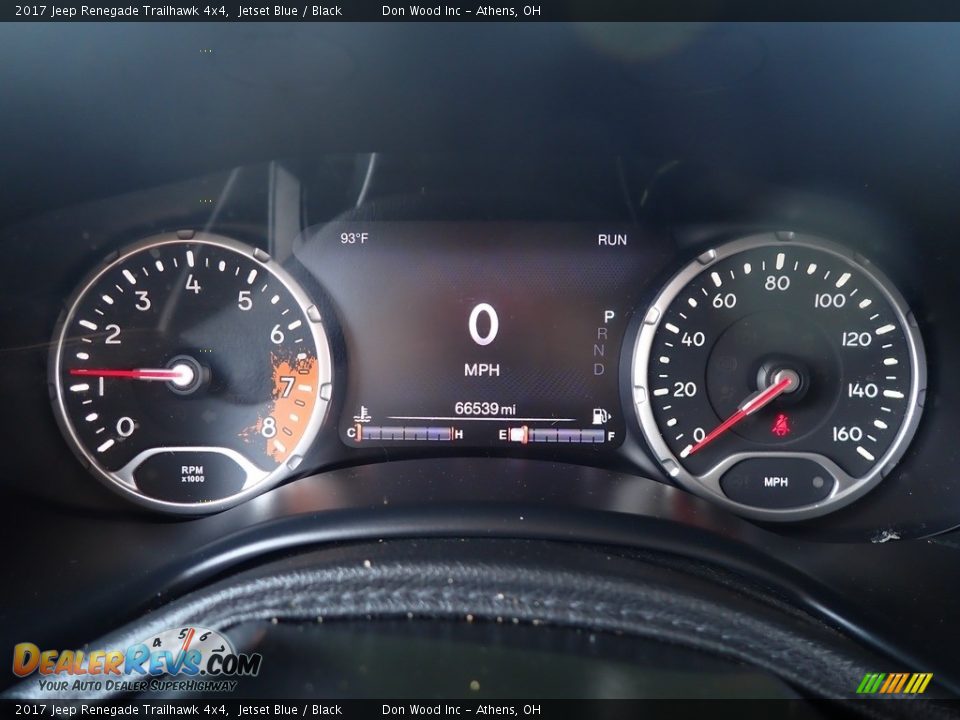Click the fuel pump icon
Image resolution: width=960 pixels, height=720 pixels.
pos(601,416)
